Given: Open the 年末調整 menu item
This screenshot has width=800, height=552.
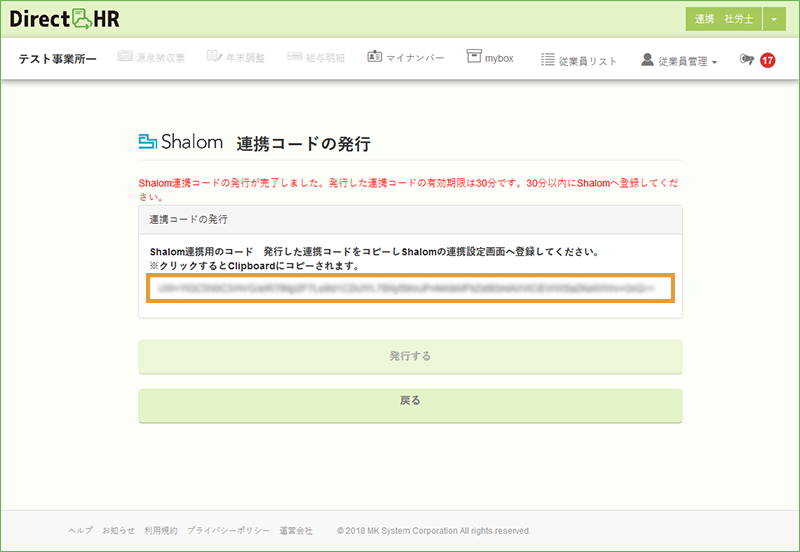Looking at the screenshot, I should tap(236, 58).
